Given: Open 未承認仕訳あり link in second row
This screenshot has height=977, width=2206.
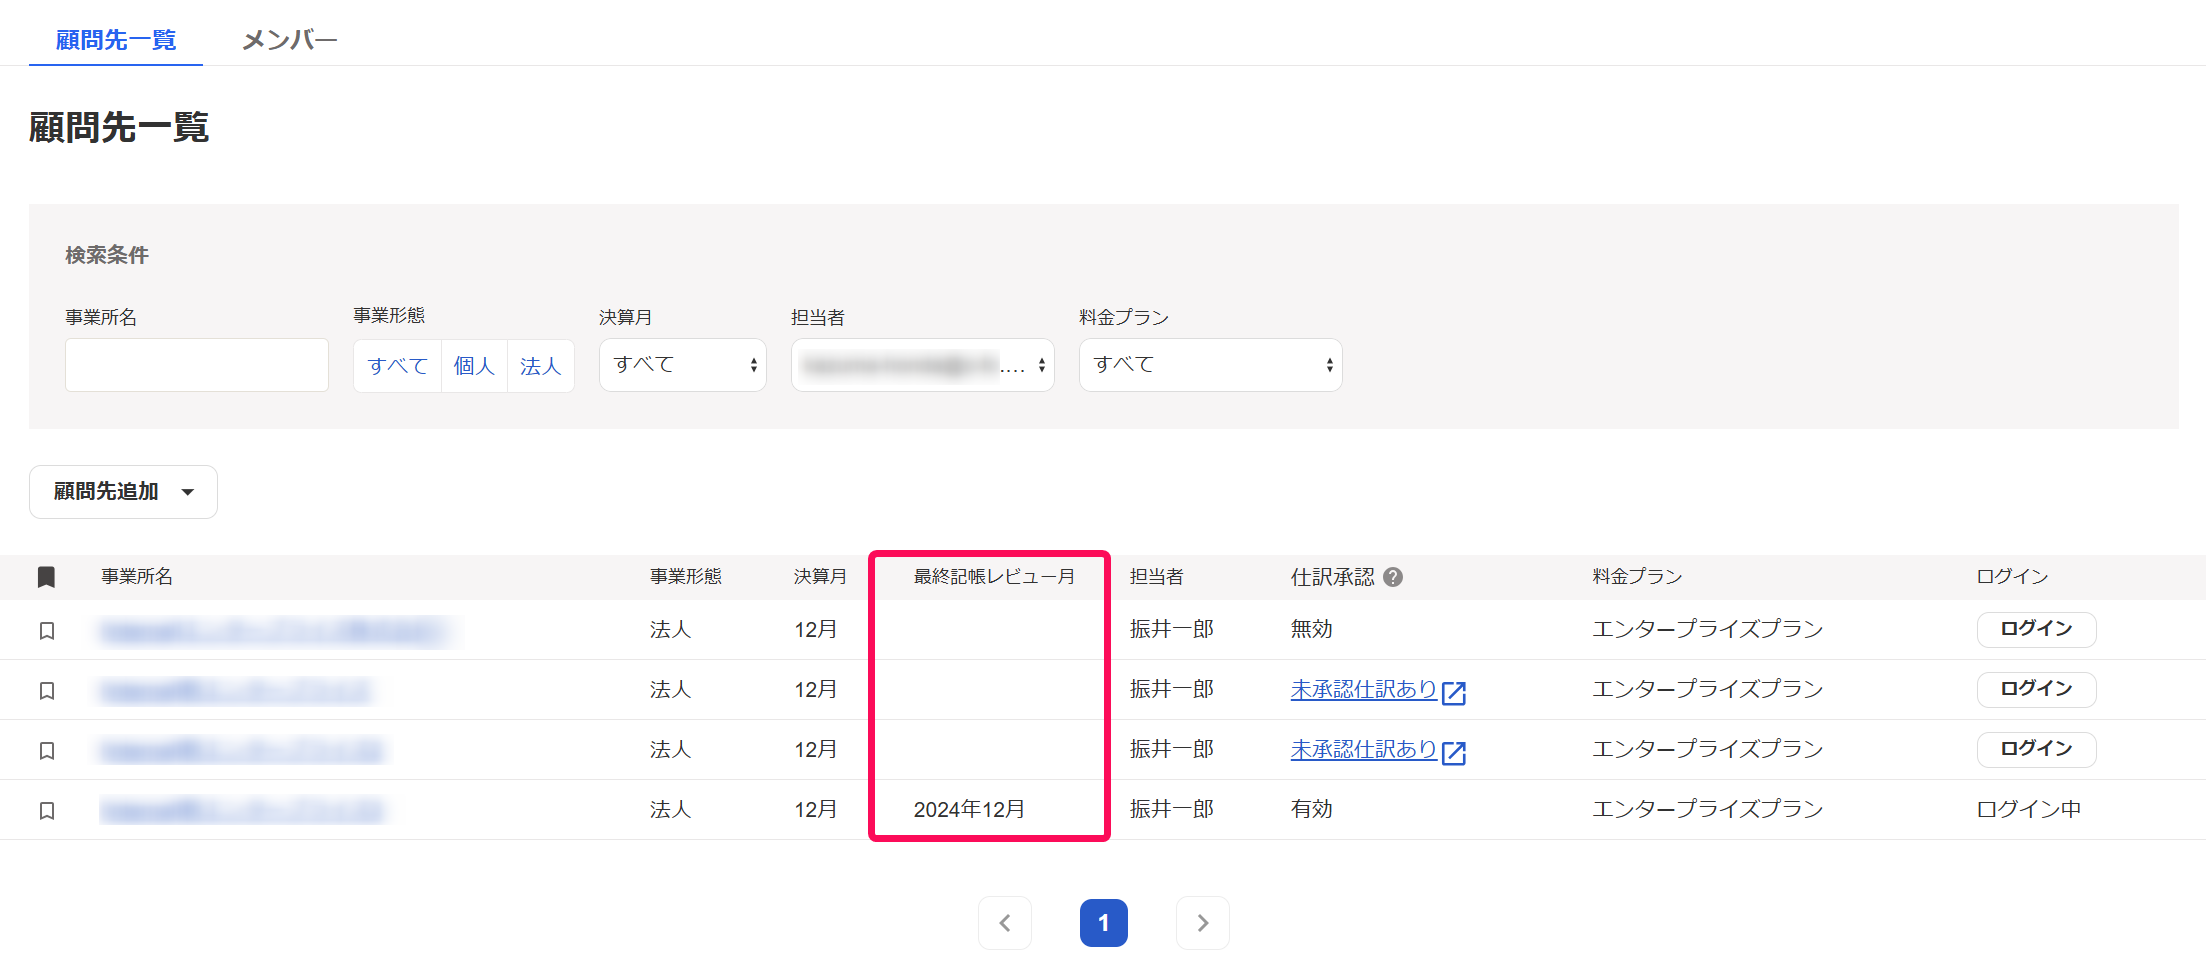Looking at the screenshot, I should [x=1363, y=690].
